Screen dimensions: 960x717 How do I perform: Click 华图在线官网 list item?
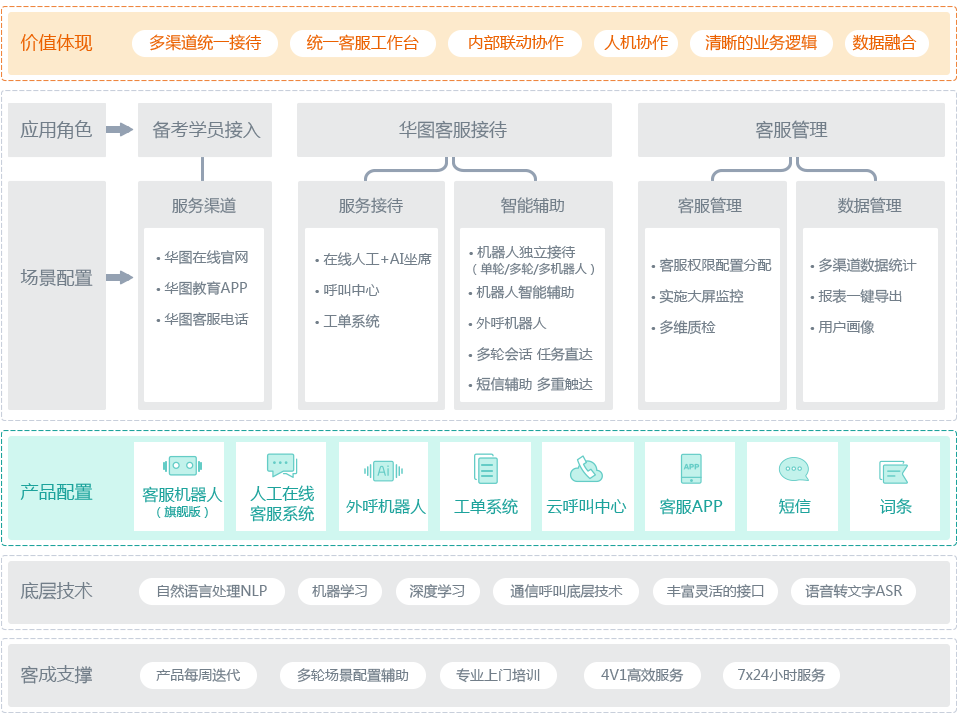203,258
